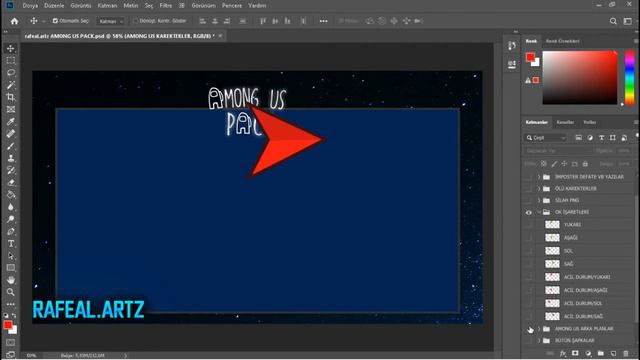Select the Dodge tool
Image resolution: width=640 pixels, height=360 pixels.
[11, 219]
